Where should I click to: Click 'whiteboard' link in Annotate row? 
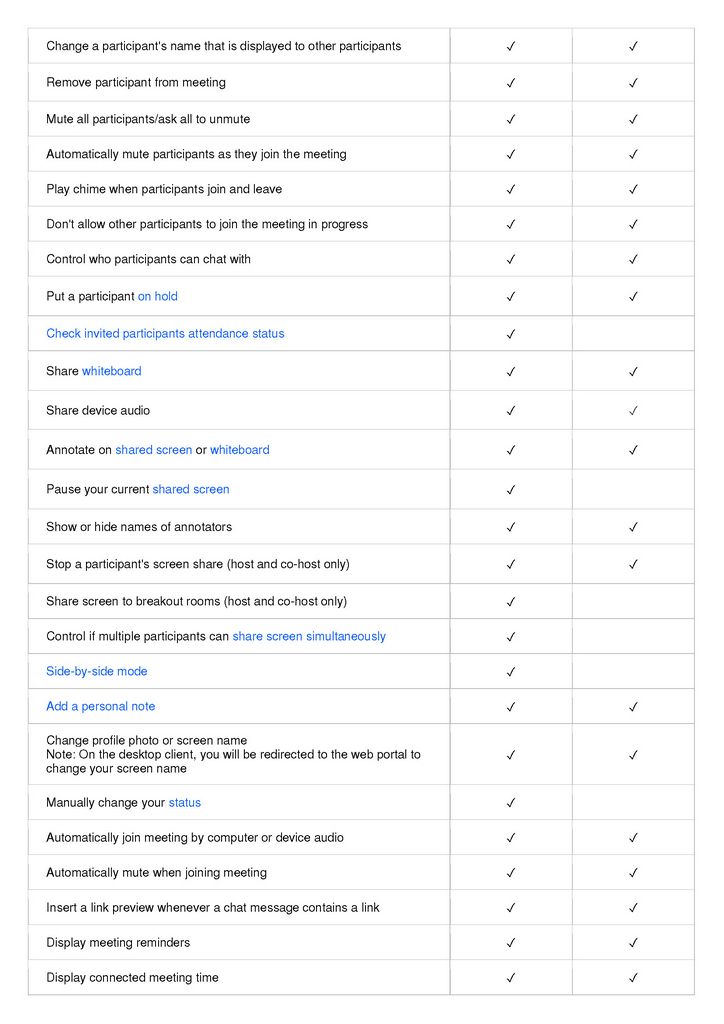(240, 450)
